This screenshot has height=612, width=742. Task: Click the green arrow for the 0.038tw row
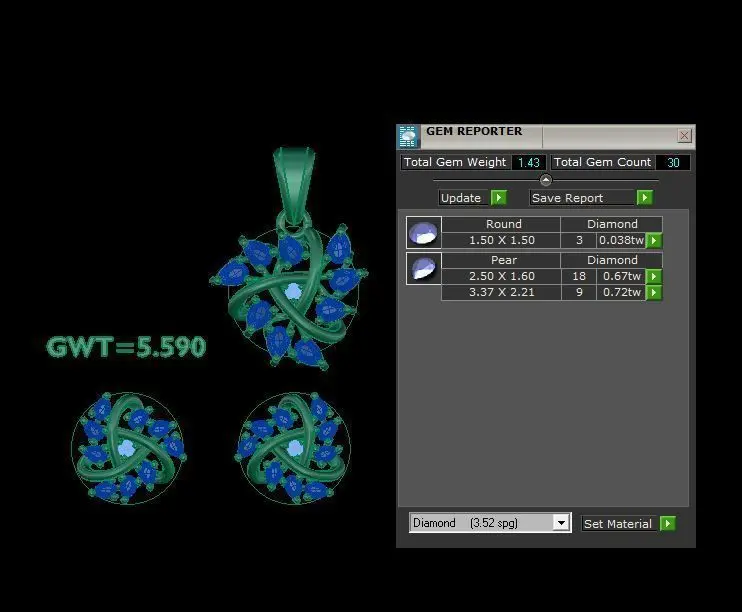654,240
